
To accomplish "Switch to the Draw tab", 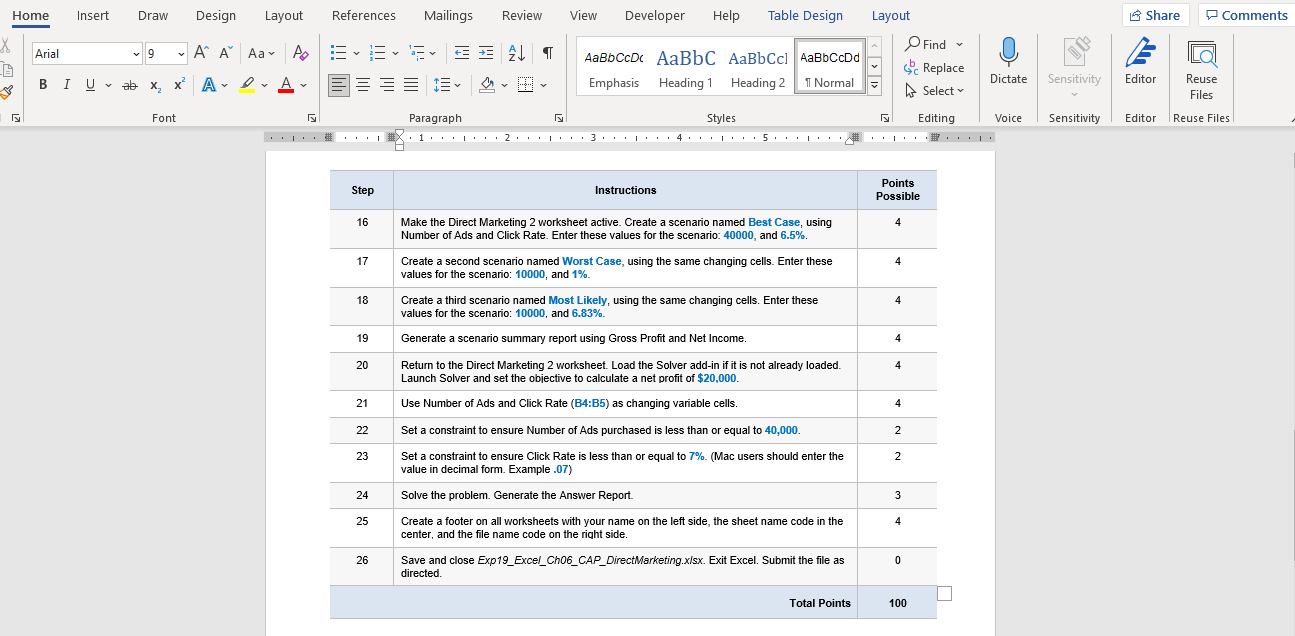I will coord(153,15).
